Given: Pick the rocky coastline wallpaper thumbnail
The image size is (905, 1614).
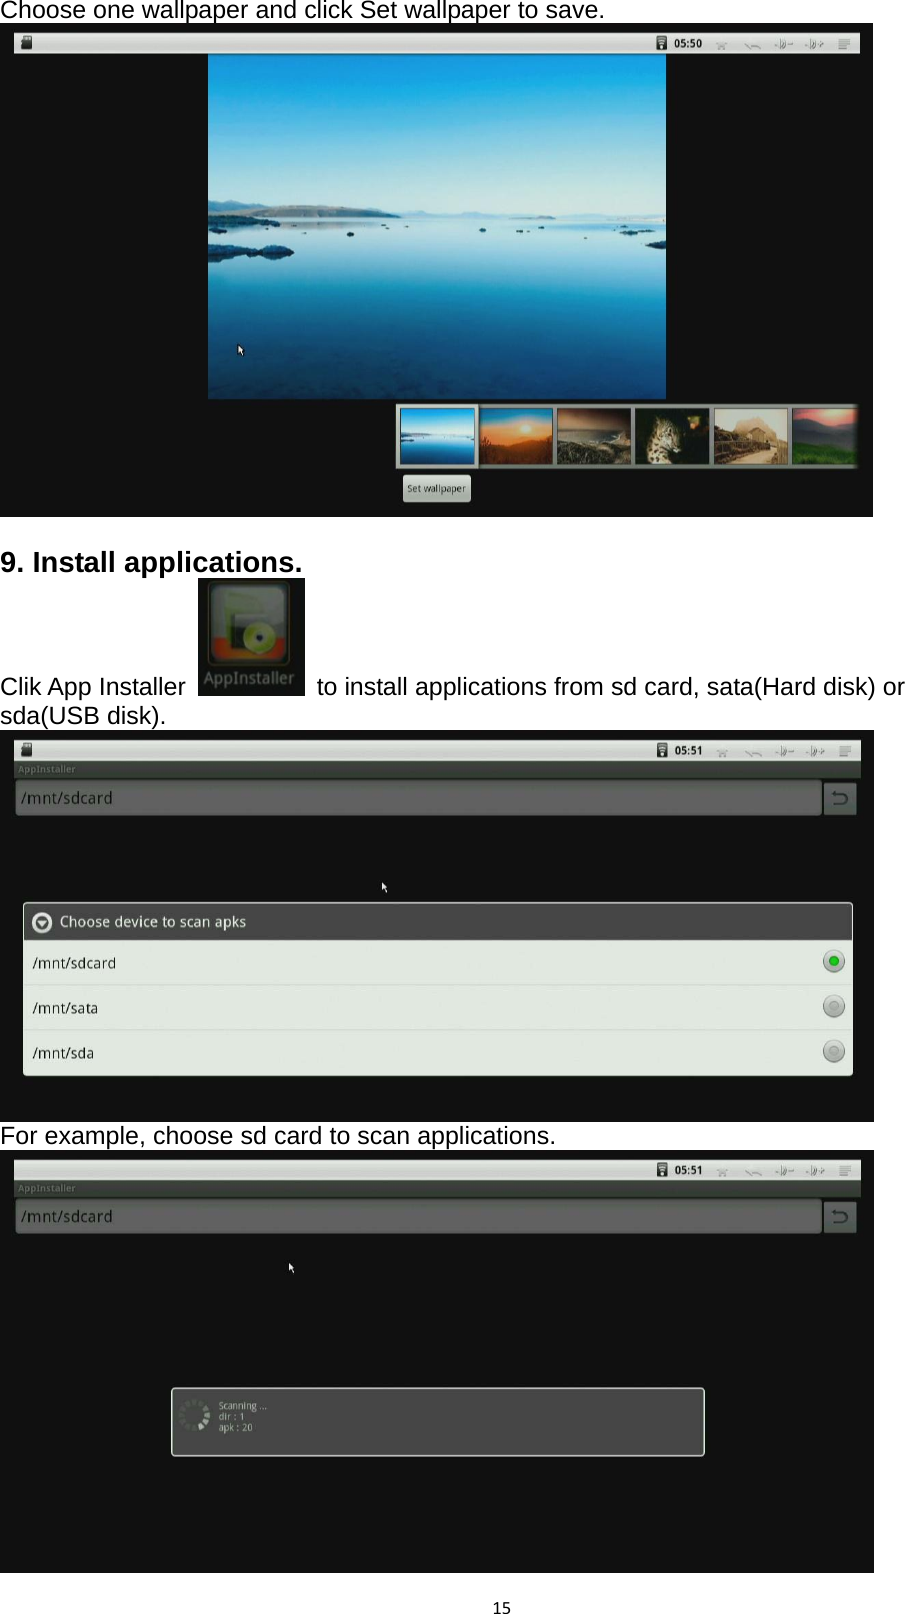Looking at the screenshot, I should tap(594, 436).
